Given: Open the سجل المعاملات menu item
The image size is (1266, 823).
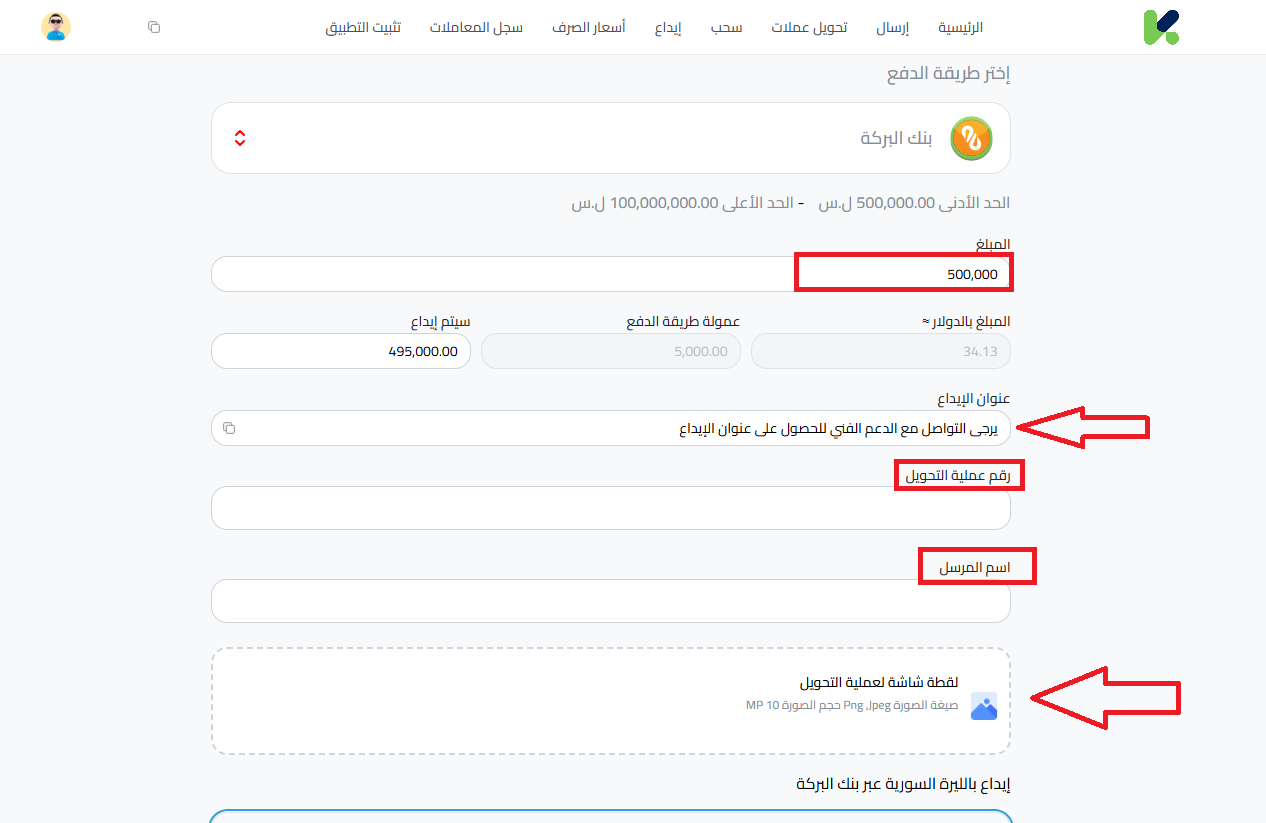Looking at the screenshot, I should (476, 27).
